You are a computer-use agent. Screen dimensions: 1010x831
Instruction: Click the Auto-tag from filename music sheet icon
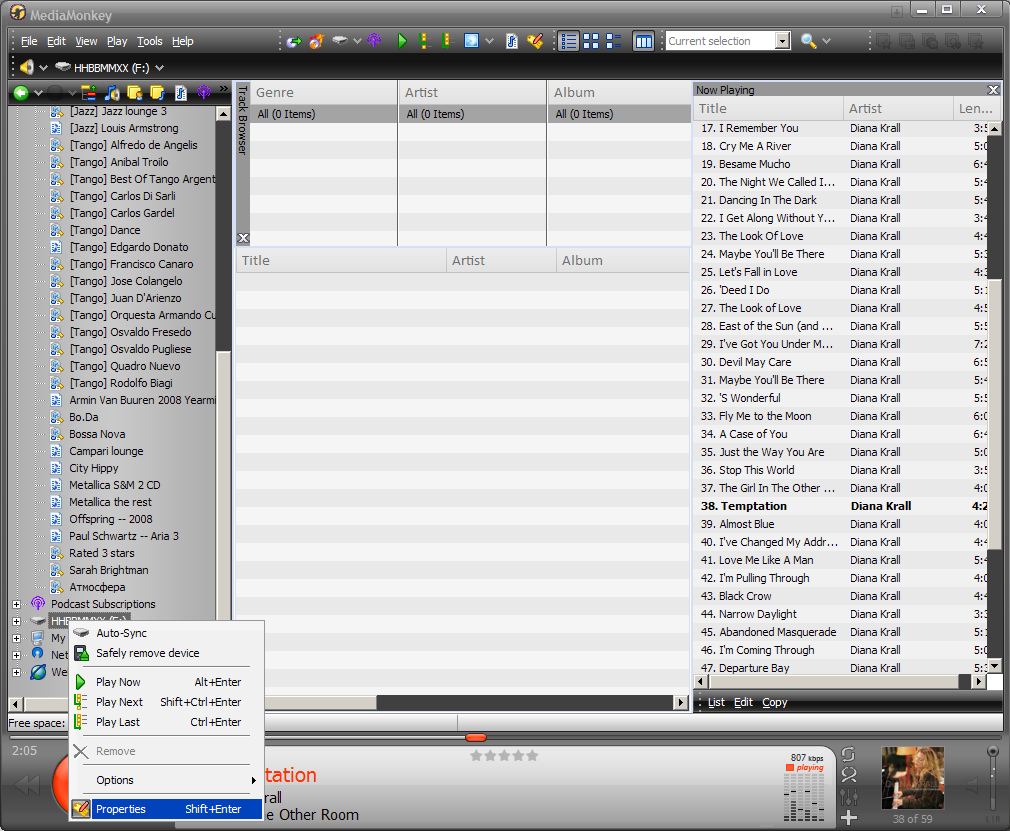511,41
